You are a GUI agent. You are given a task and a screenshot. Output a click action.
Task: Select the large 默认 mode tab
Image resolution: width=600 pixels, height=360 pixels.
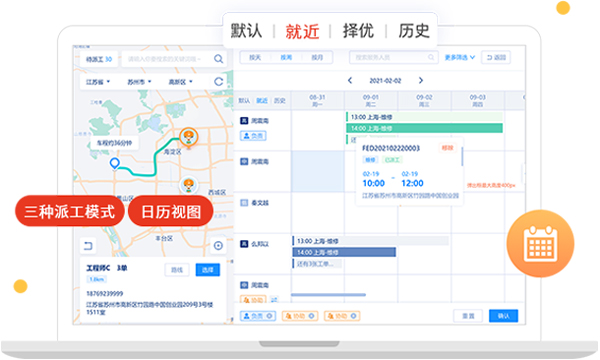(x=246, y=31)
